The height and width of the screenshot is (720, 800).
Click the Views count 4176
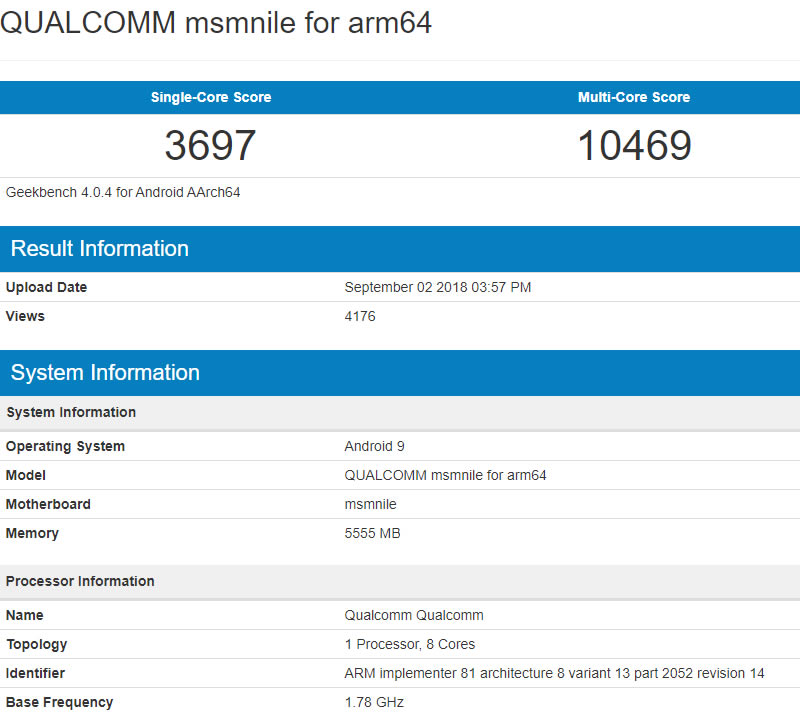(360, 316)
